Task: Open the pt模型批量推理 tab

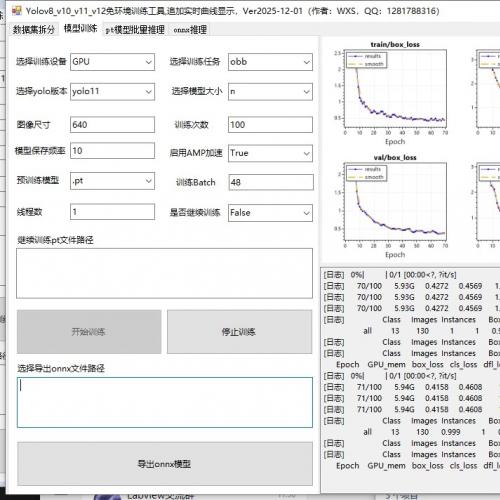Action: tap(135, 30)
